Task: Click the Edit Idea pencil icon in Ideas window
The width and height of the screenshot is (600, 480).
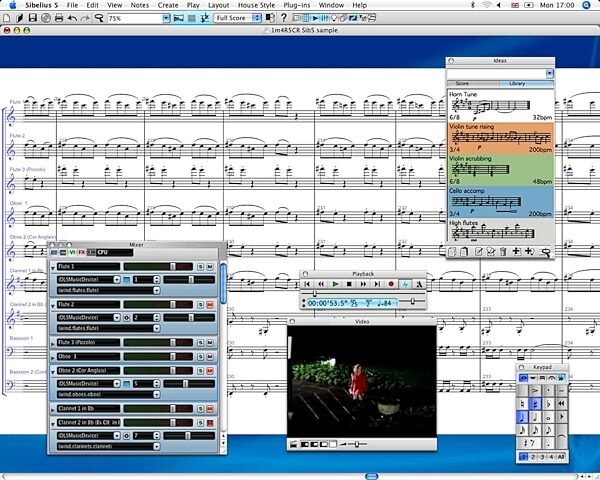Action: click(x=478, y=251)
